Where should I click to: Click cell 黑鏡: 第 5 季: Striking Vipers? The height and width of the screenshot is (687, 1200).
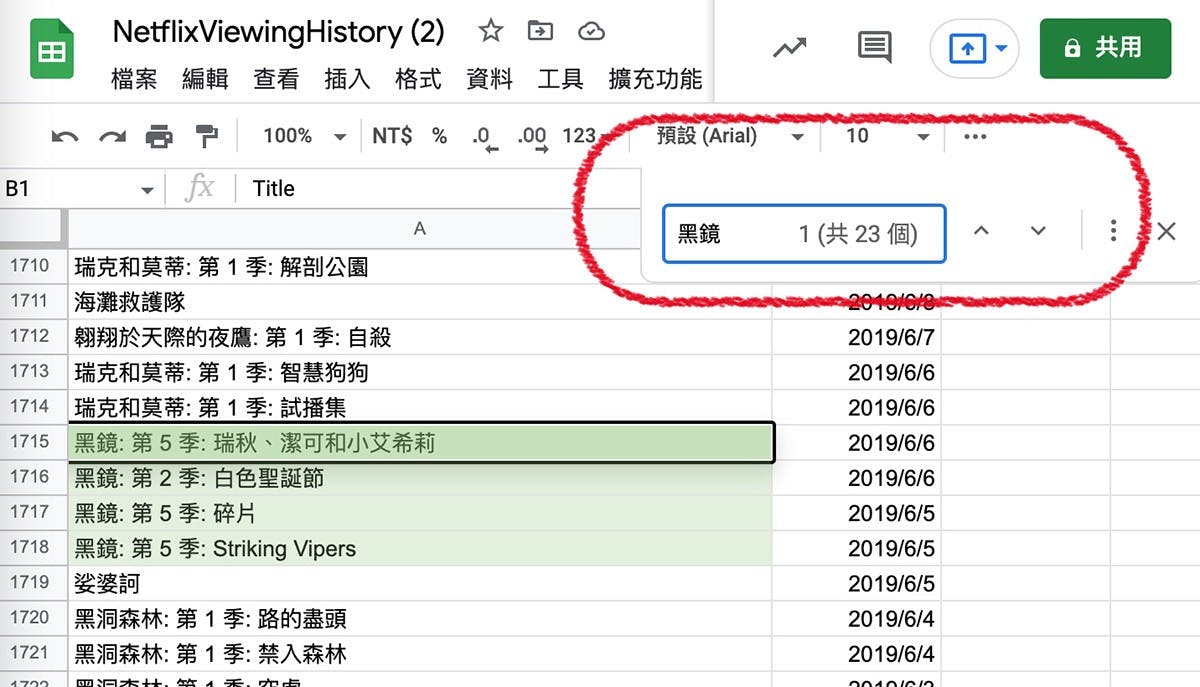coord(420,548)
